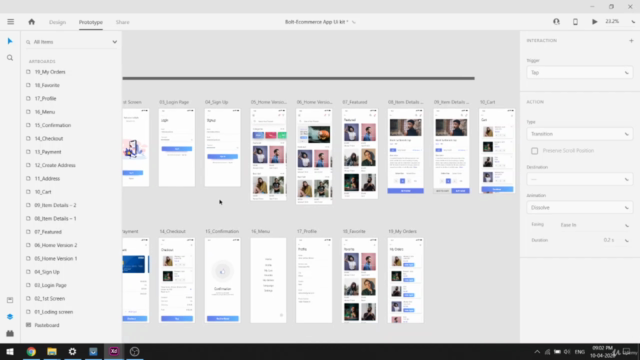Viewport: 640px width, 360px height.
Task: Open the Libraries panel icon
Action: pos(10,300)
